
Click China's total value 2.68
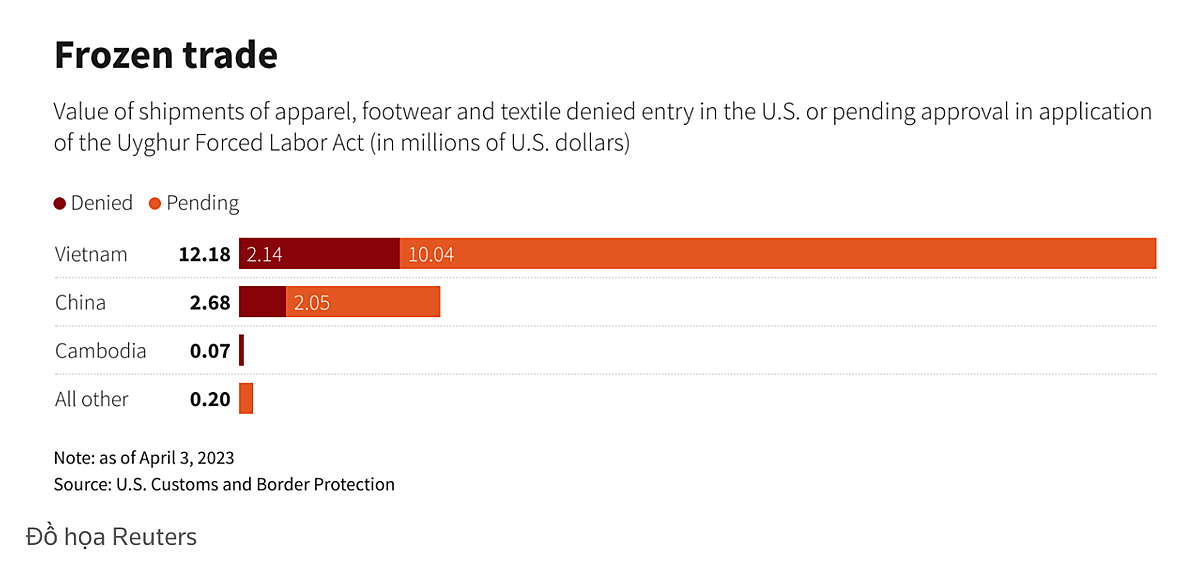(x=210, y=302)
